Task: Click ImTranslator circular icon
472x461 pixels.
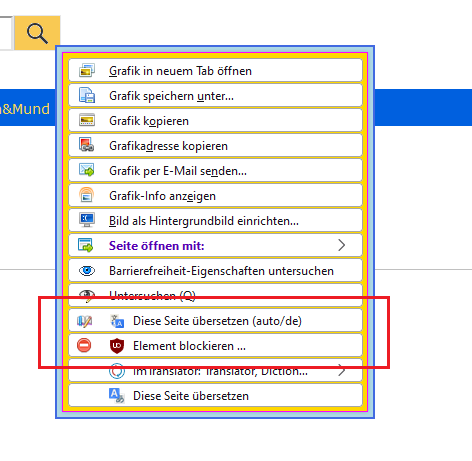Action: click(x=117, y=371)
